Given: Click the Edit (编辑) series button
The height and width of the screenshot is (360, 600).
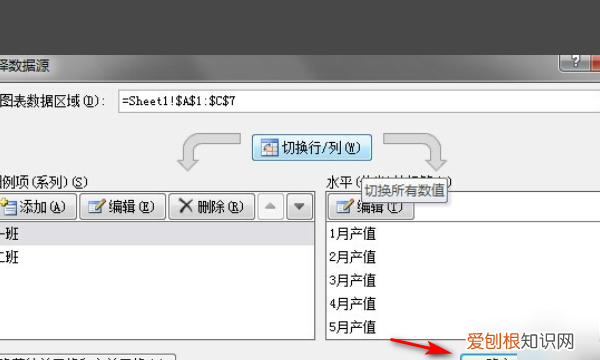Looking at the screenshot, I should coord(122,207).
